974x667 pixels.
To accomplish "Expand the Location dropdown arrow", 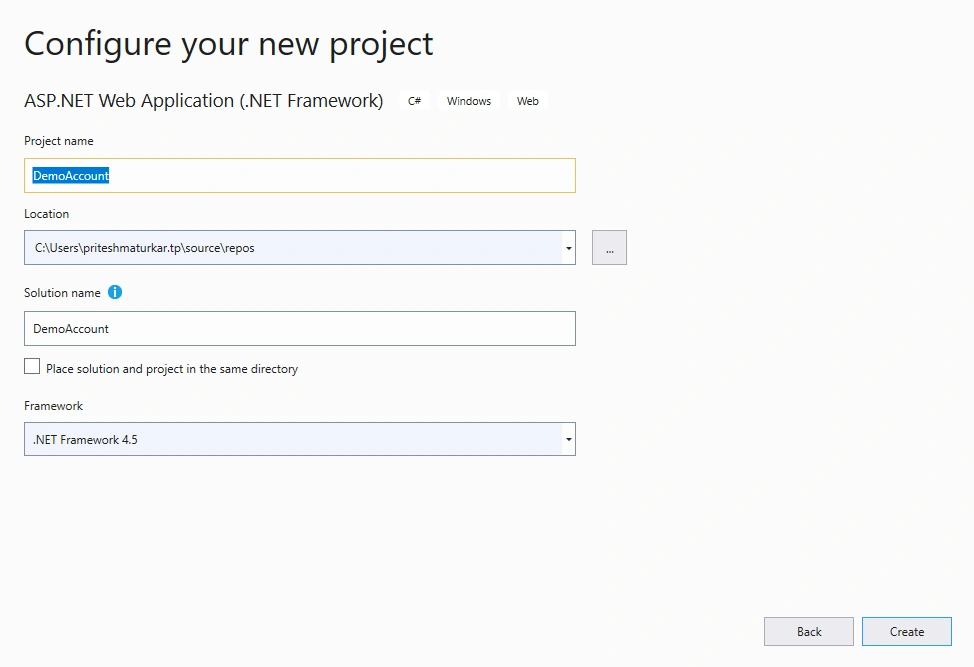I will (568, 248).
